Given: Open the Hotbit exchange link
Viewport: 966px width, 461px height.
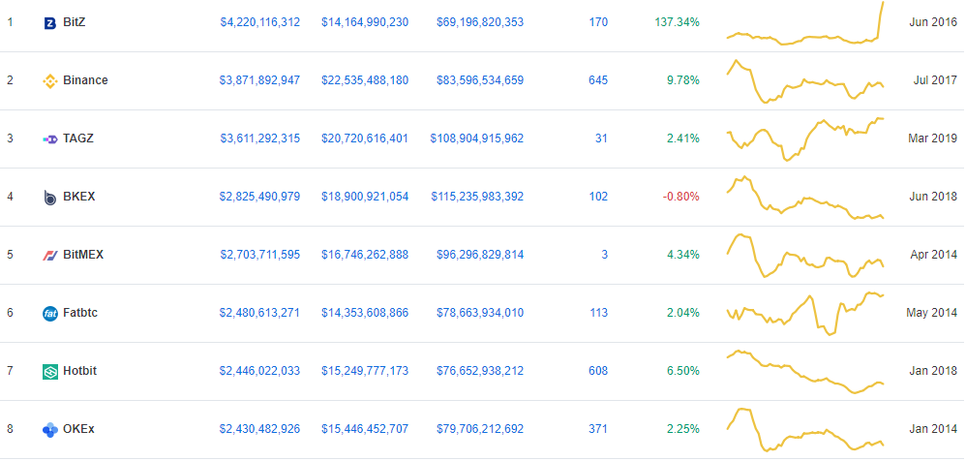Looking at the screenshot, I should click(x=79, y=371).
